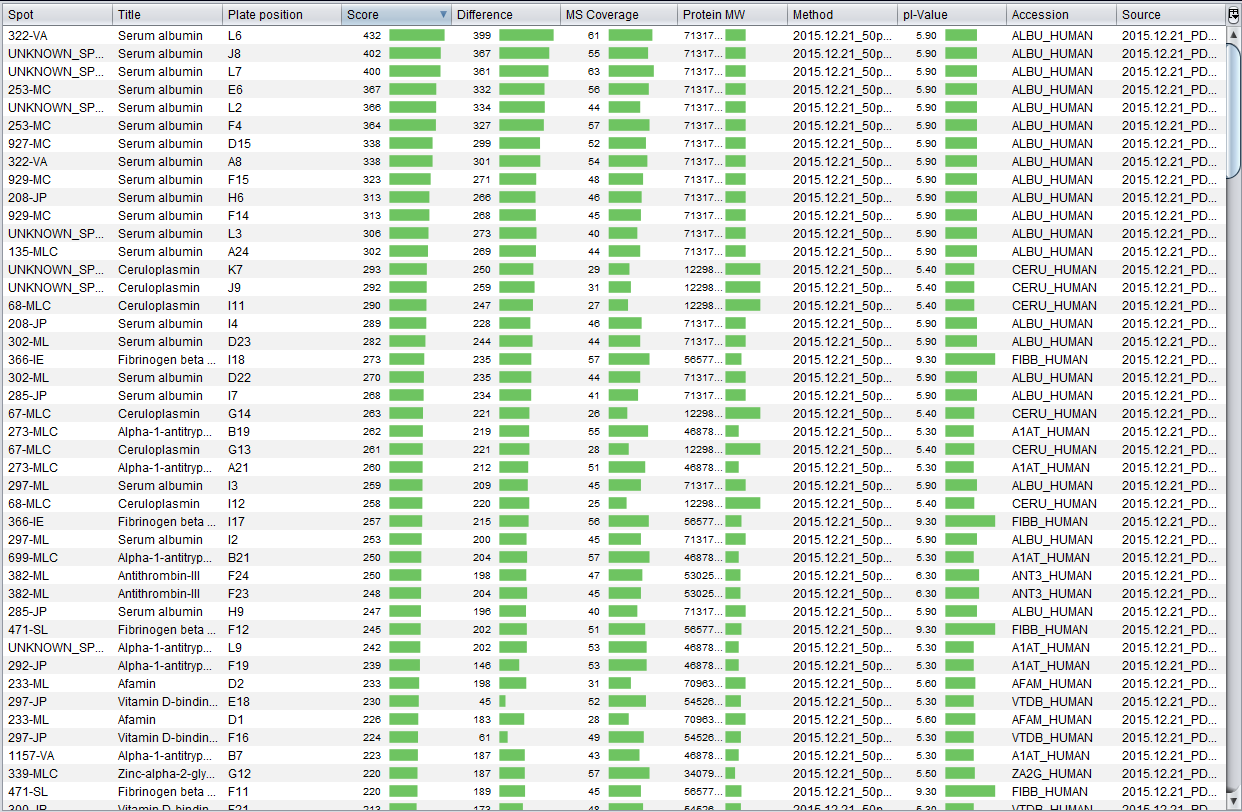Click the green Score bar for plate L6

pos(416,36)
